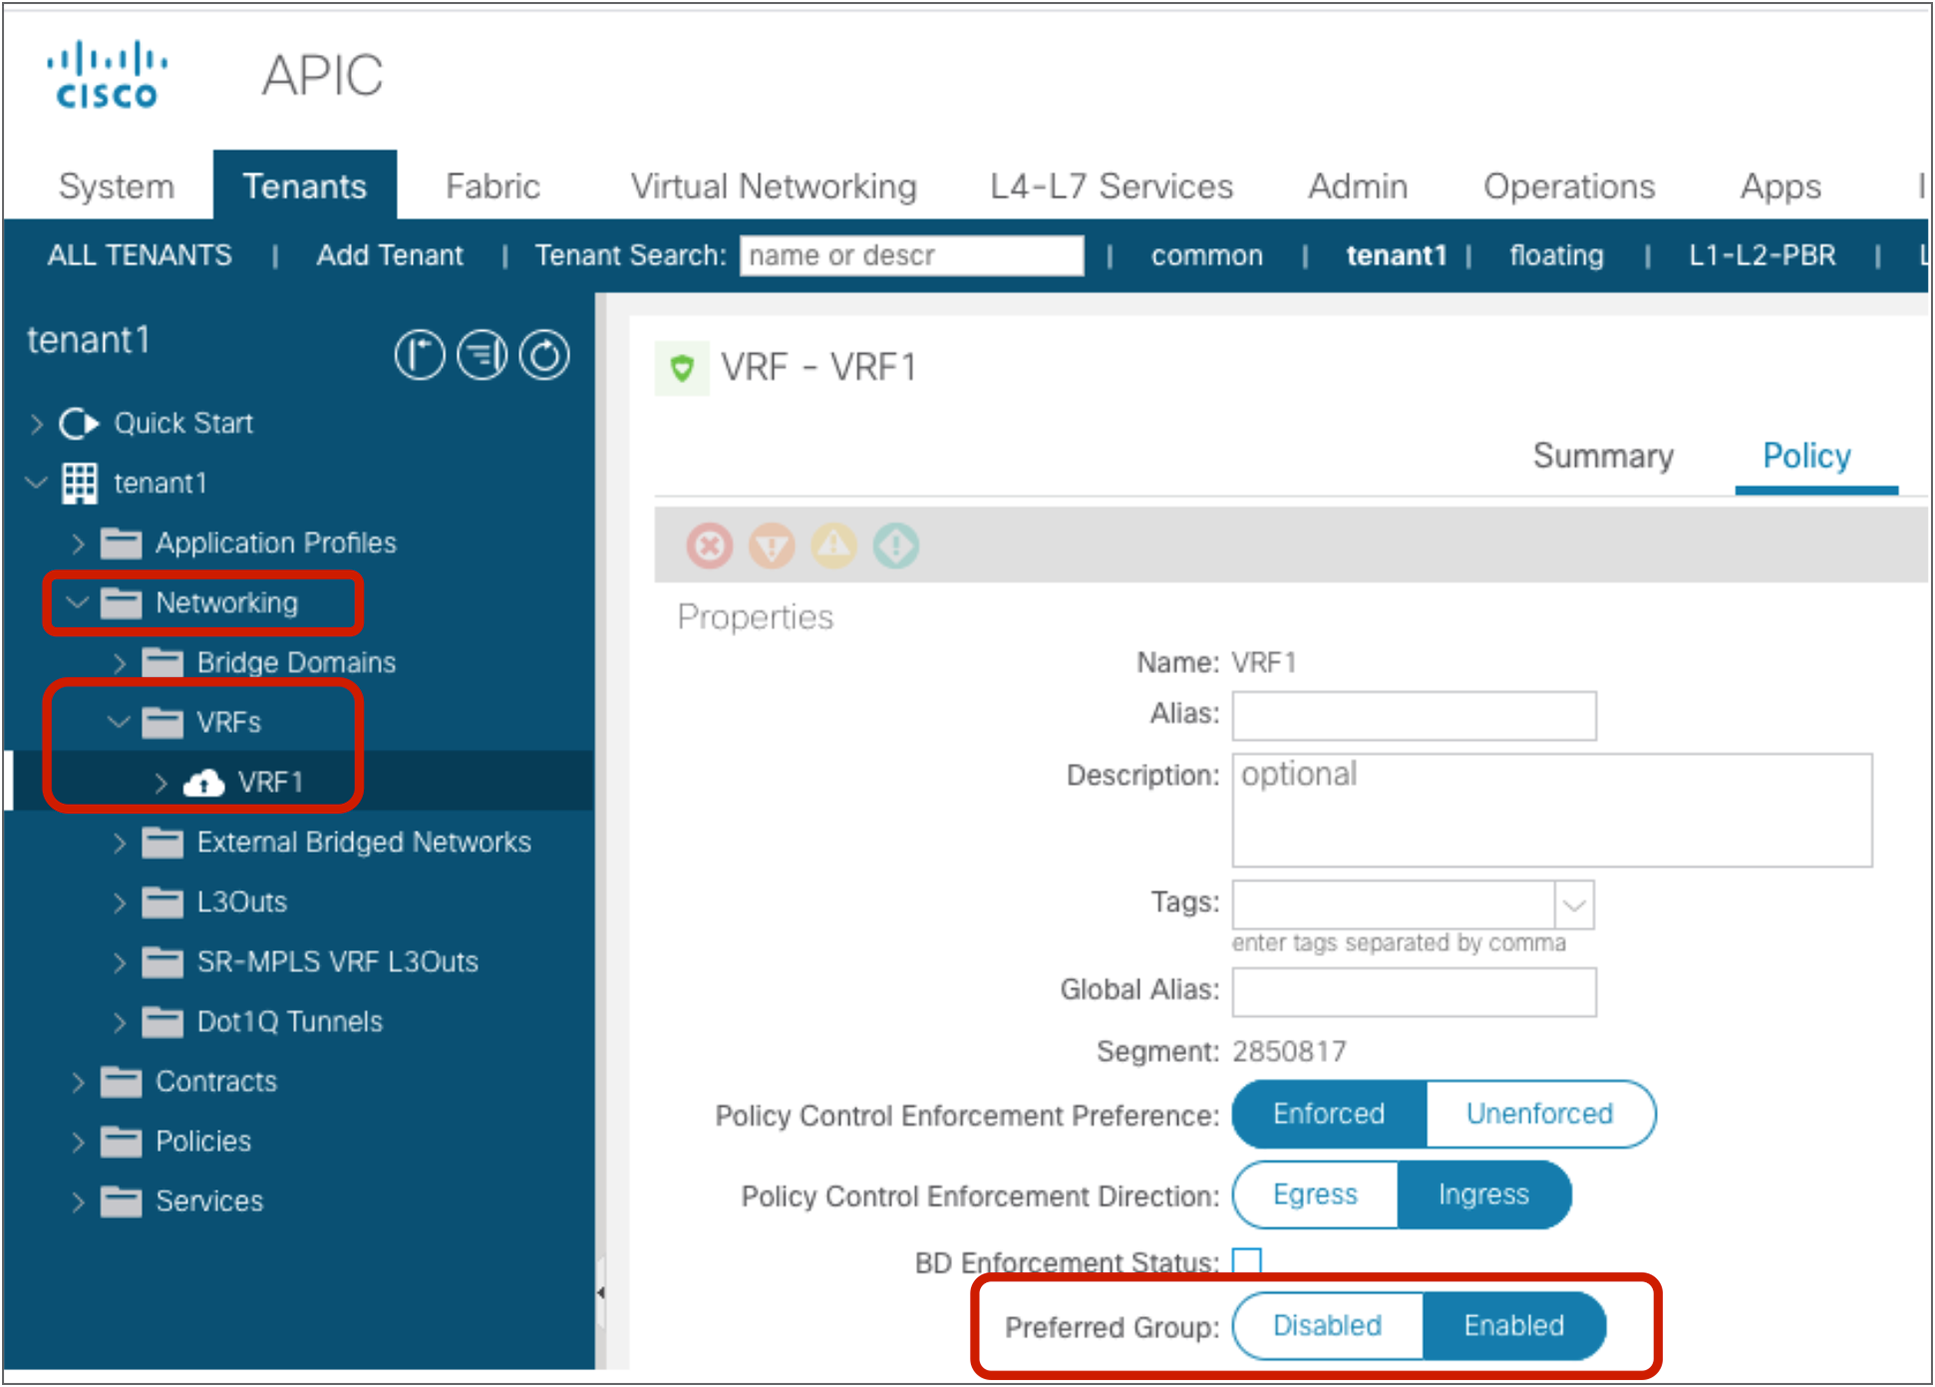The height and width of the screenshot is (1387, 1935).
Task: Open the common tenant link
Action: click(1206, 256)
